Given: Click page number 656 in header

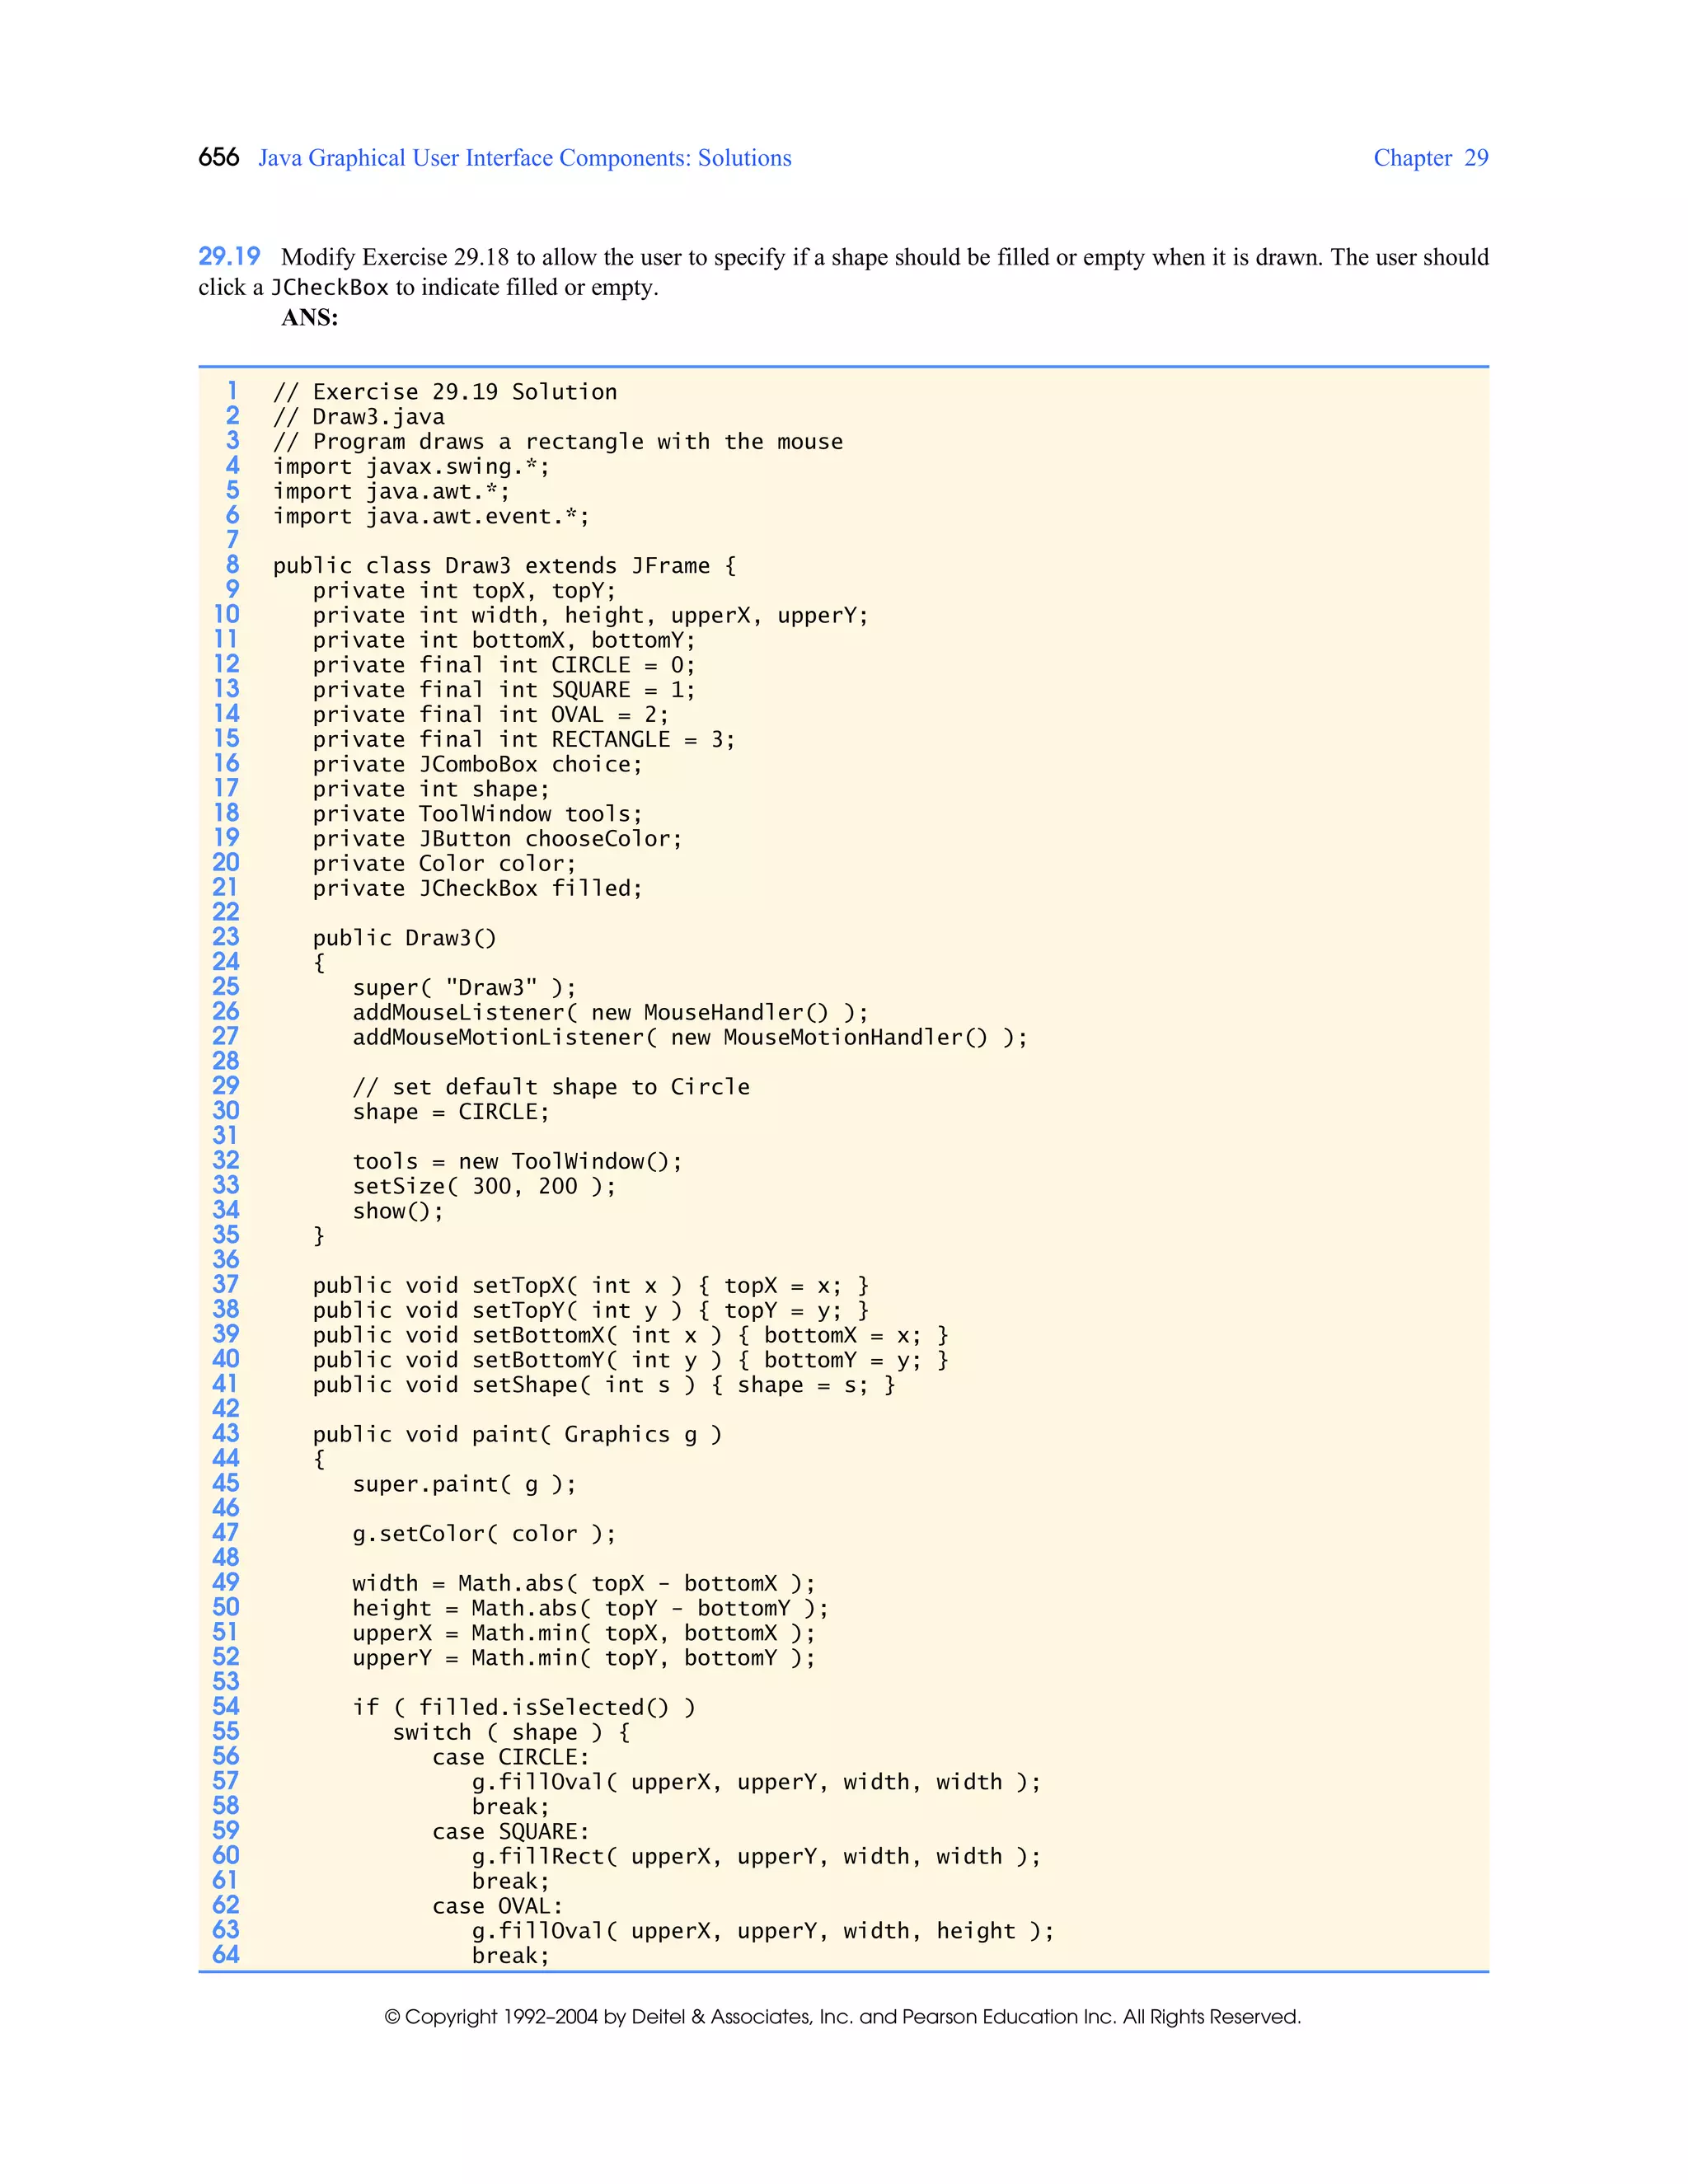Looking at the screenshot, I should (218, 157).
